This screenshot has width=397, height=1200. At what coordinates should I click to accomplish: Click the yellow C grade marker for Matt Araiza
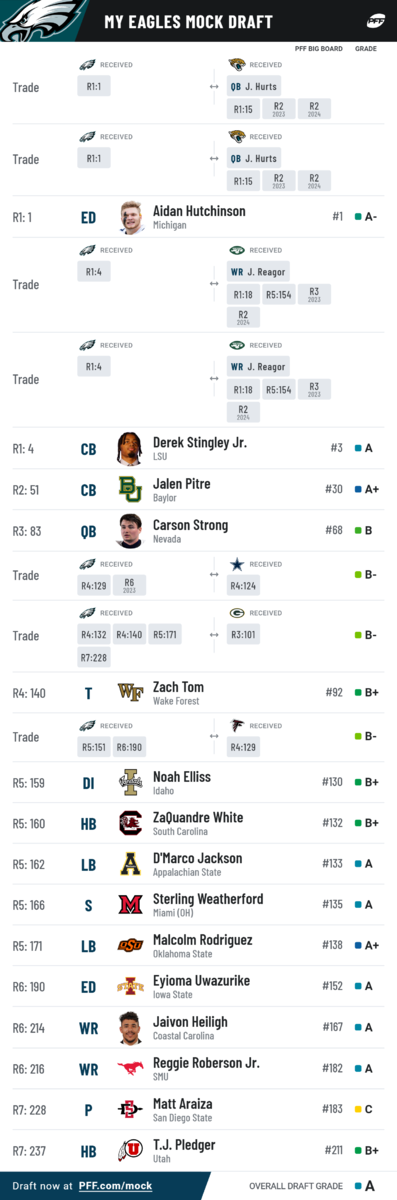(365, 1110)
